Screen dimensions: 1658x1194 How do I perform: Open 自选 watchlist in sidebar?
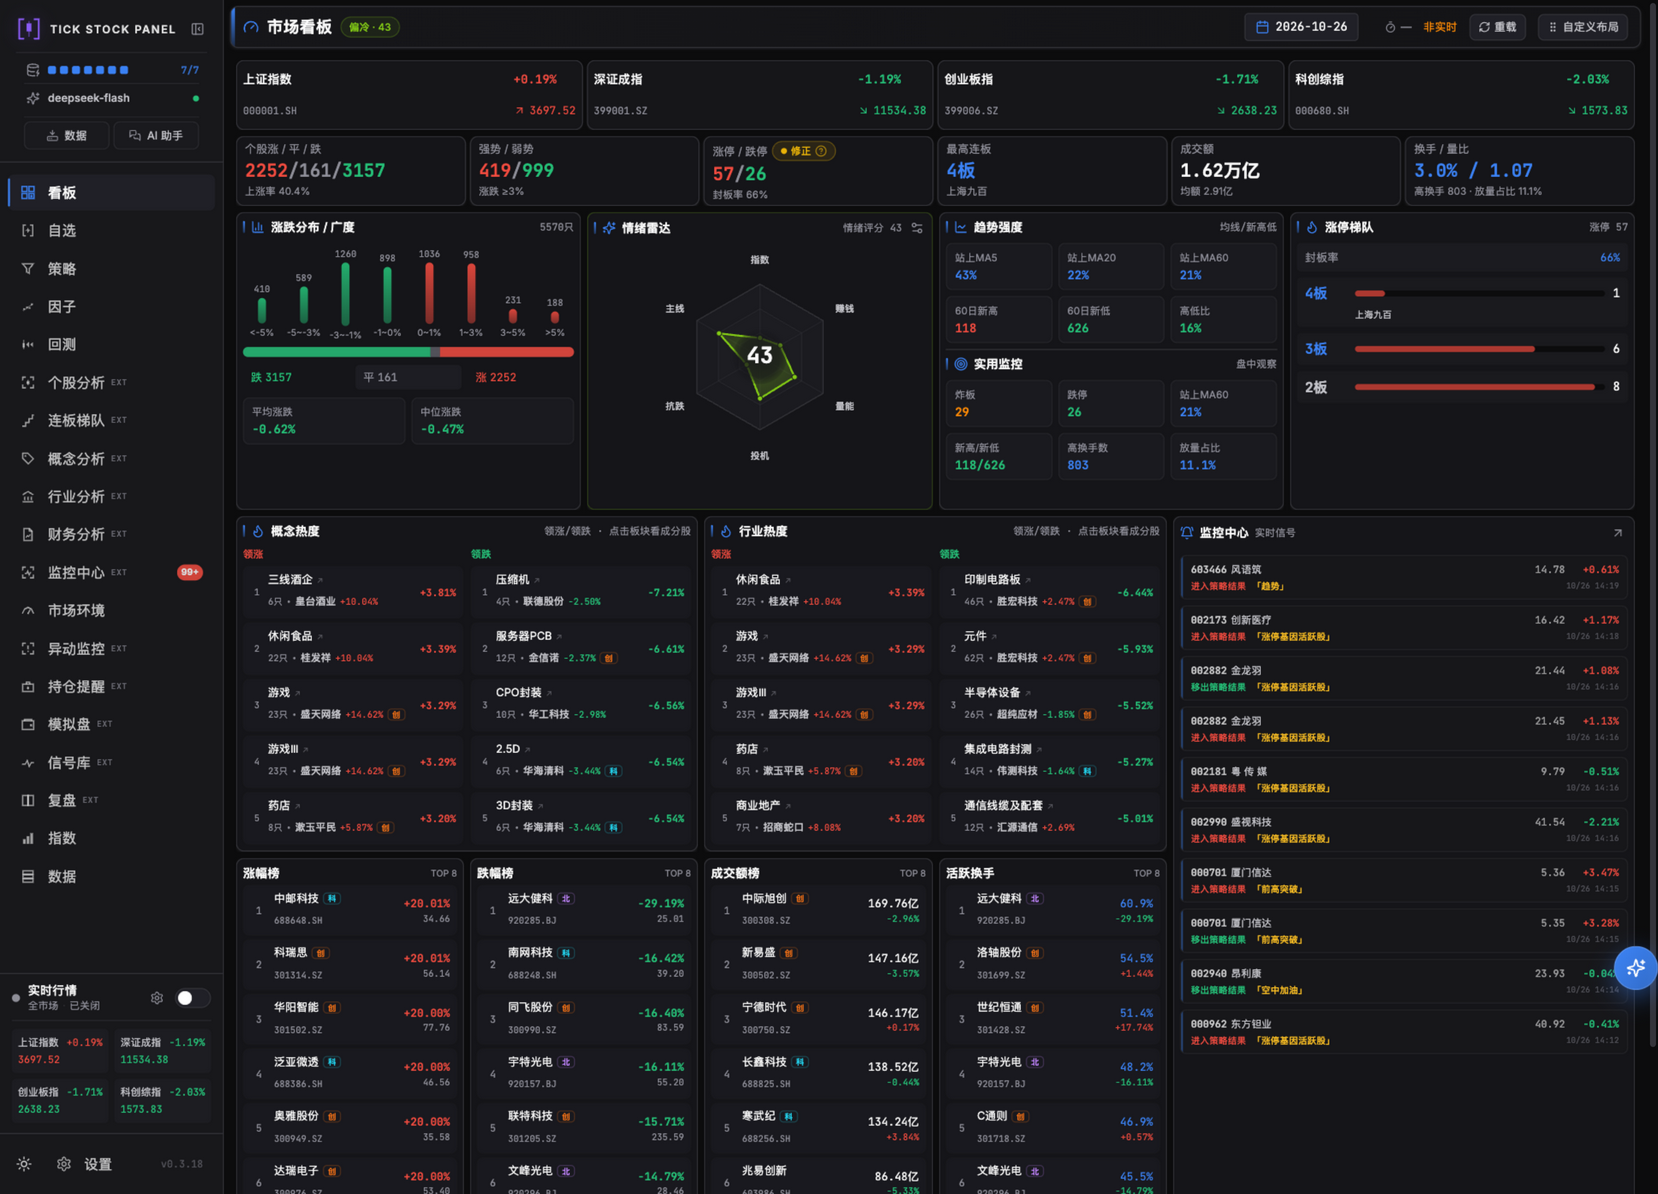pyautogui.click(x=111, y=230)
